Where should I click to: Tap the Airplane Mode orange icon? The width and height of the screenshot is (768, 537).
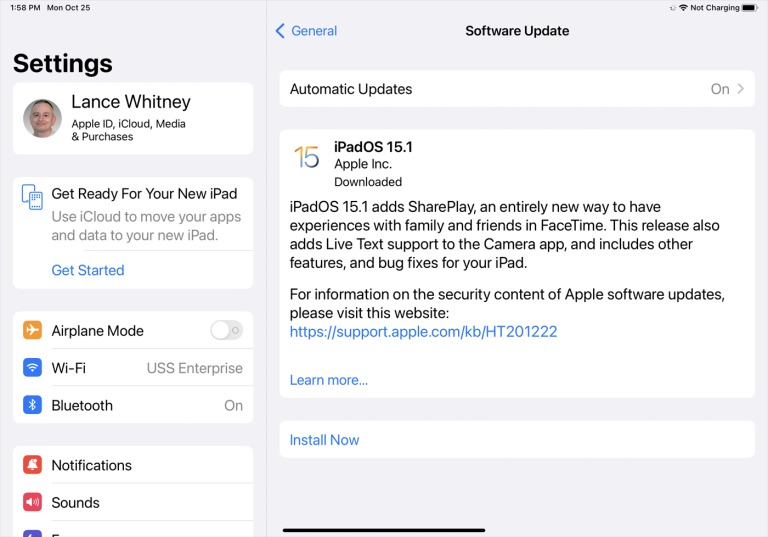click(32, 330)
